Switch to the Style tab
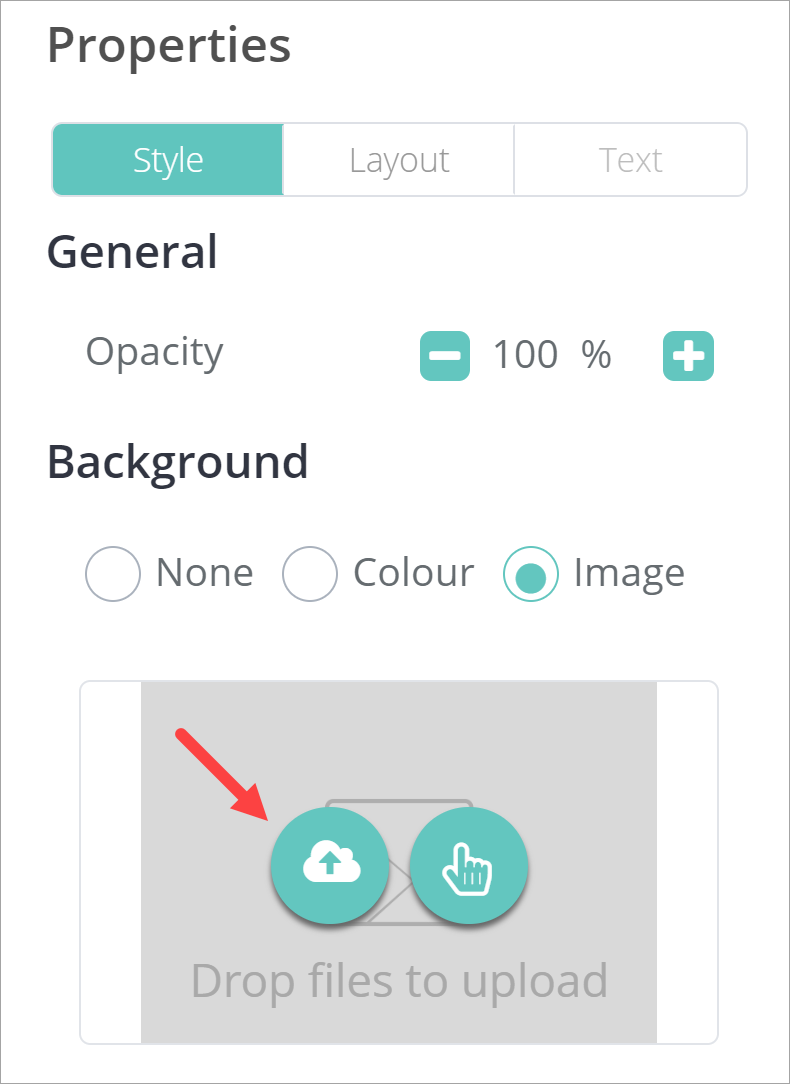 coord(168,160)
